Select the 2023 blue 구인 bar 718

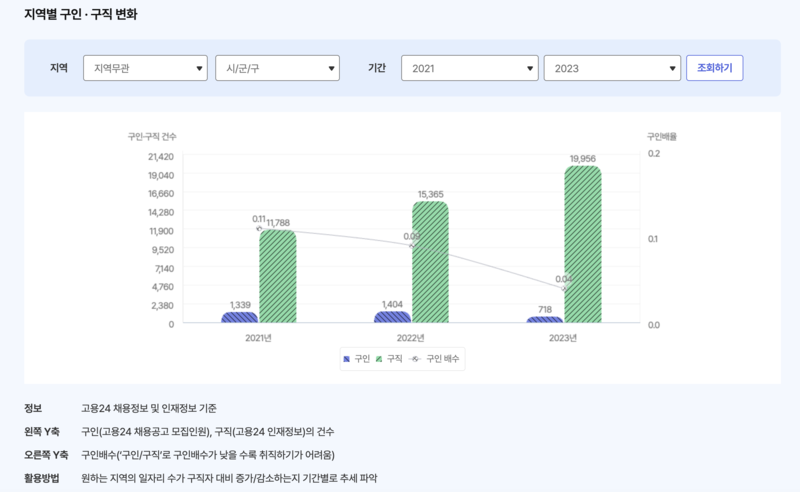545,319
